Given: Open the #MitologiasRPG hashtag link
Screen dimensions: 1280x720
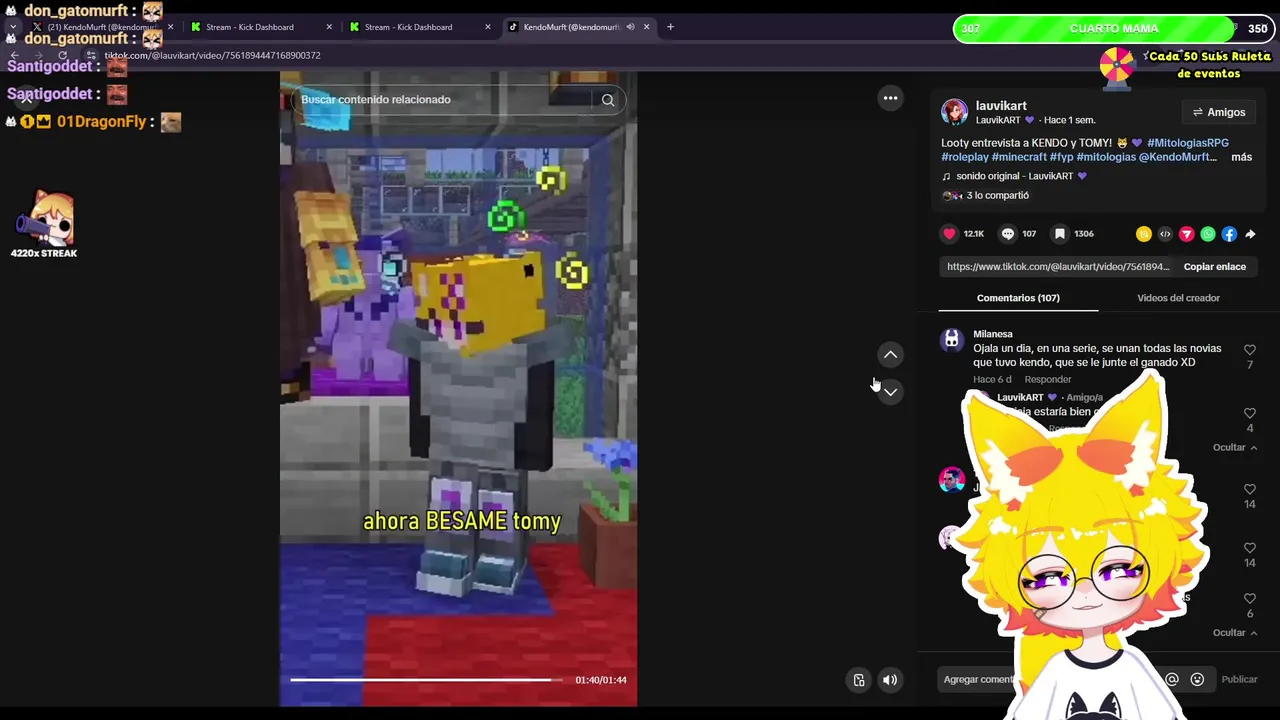Looking at the screenshot, I should pyautogui.click(x=1188, y=143).
